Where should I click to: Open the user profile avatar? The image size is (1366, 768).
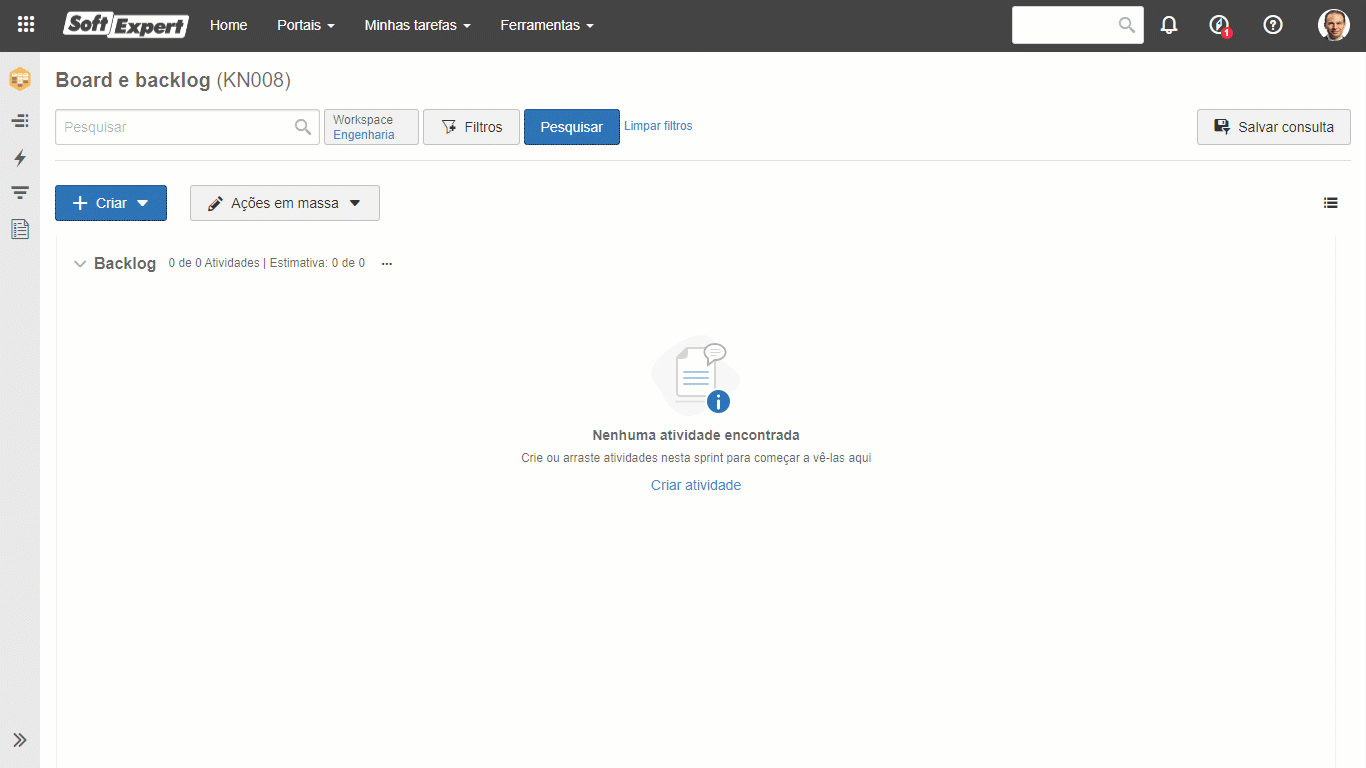[x=1333, y=25]
